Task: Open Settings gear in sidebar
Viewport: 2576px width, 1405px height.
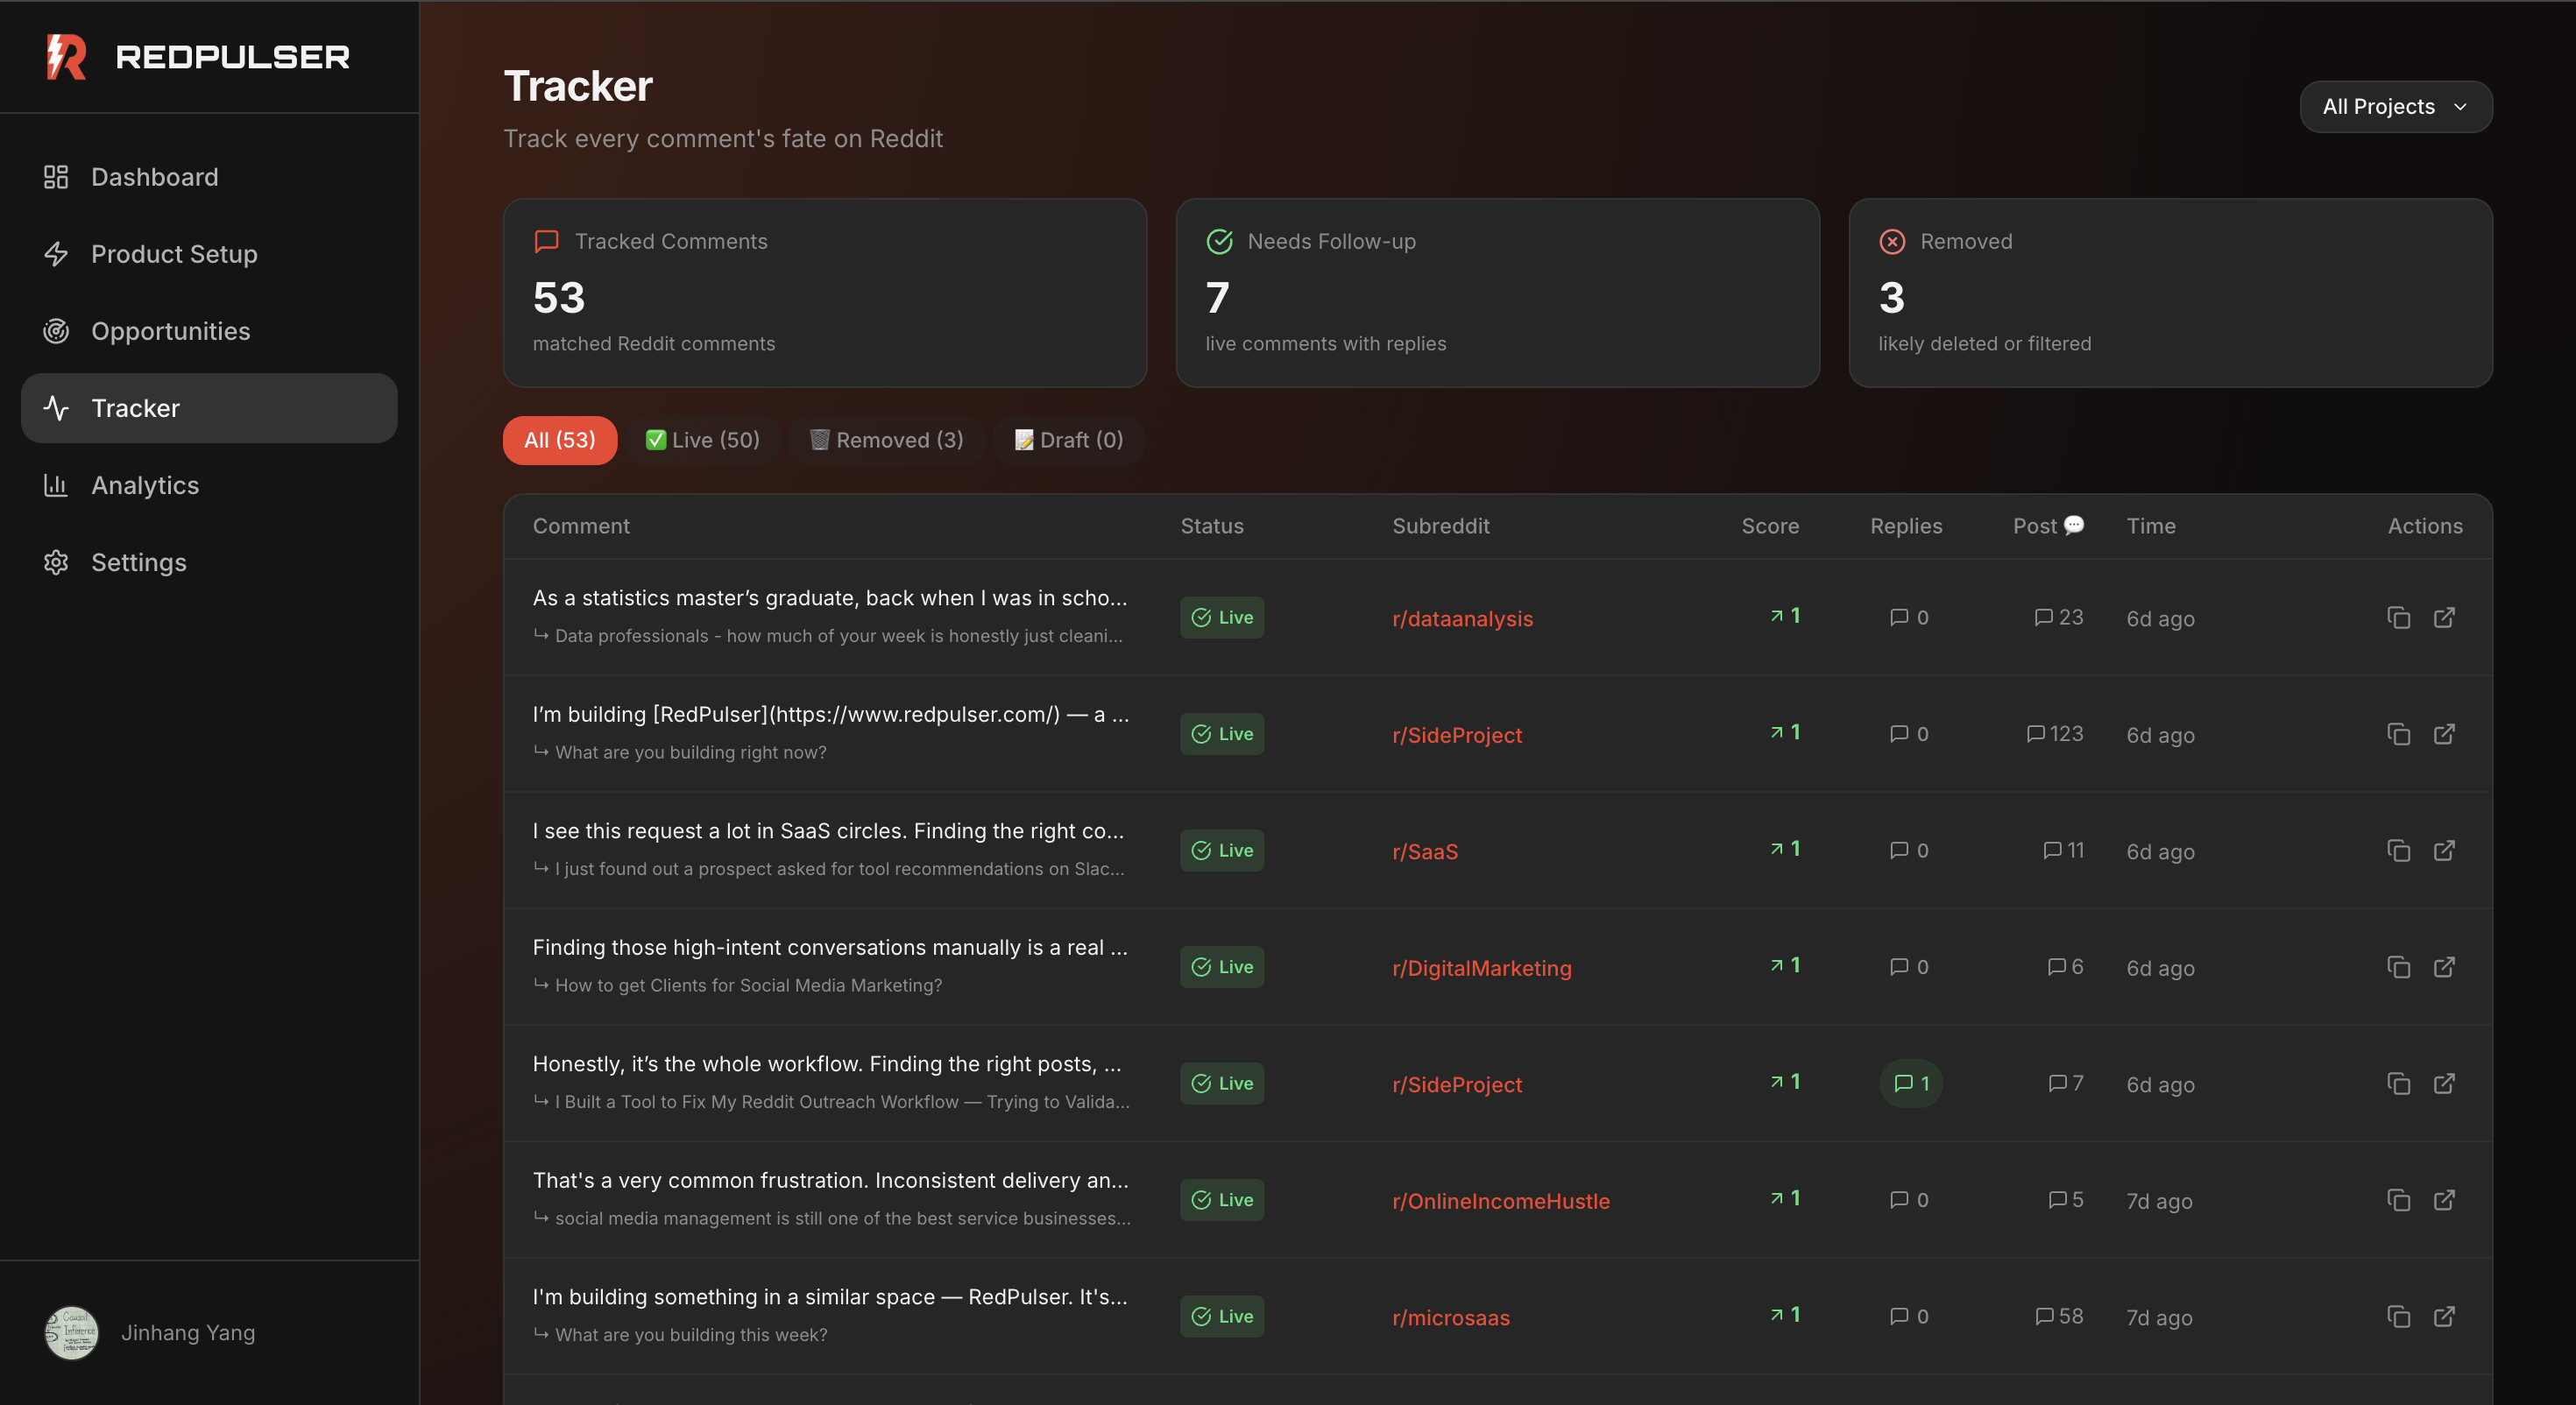Action: point(56,562)
